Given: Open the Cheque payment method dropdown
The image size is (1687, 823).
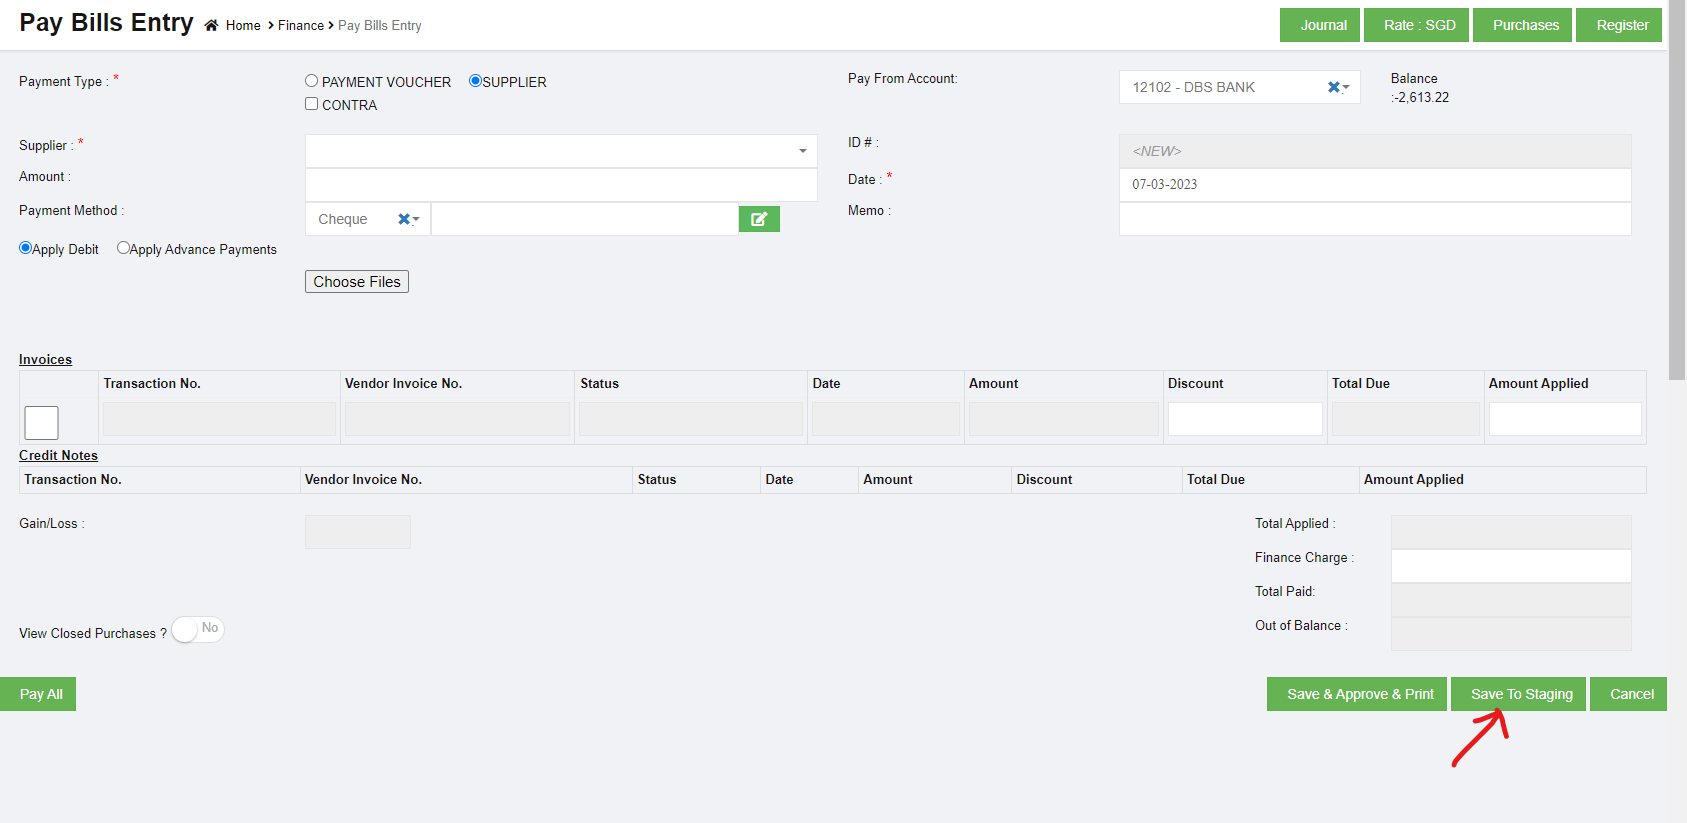Looking at the screenshot, I should [416, 220].
